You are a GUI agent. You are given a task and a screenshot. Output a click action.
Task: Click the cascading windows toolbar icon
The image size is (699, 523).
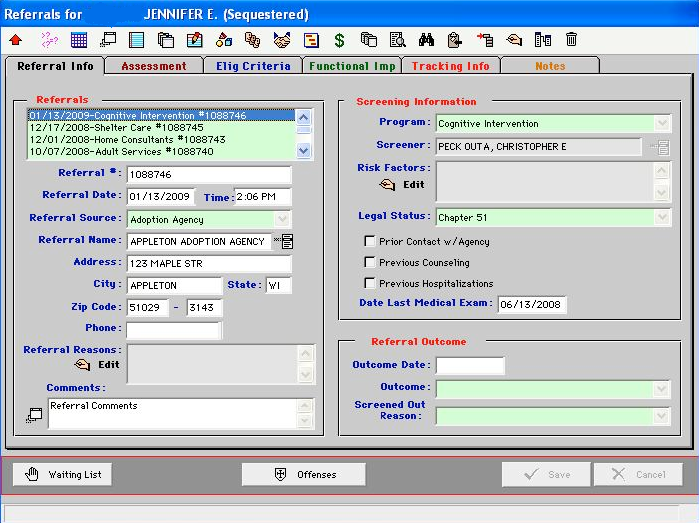tap(108, 40)
